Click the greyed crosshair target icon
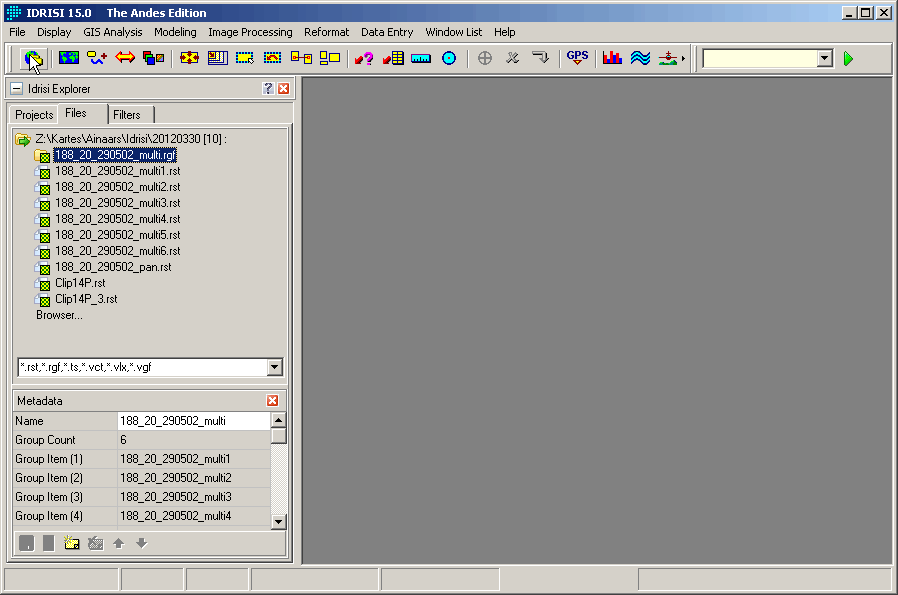This screenshot has height=595, width=898. point(485,58)
